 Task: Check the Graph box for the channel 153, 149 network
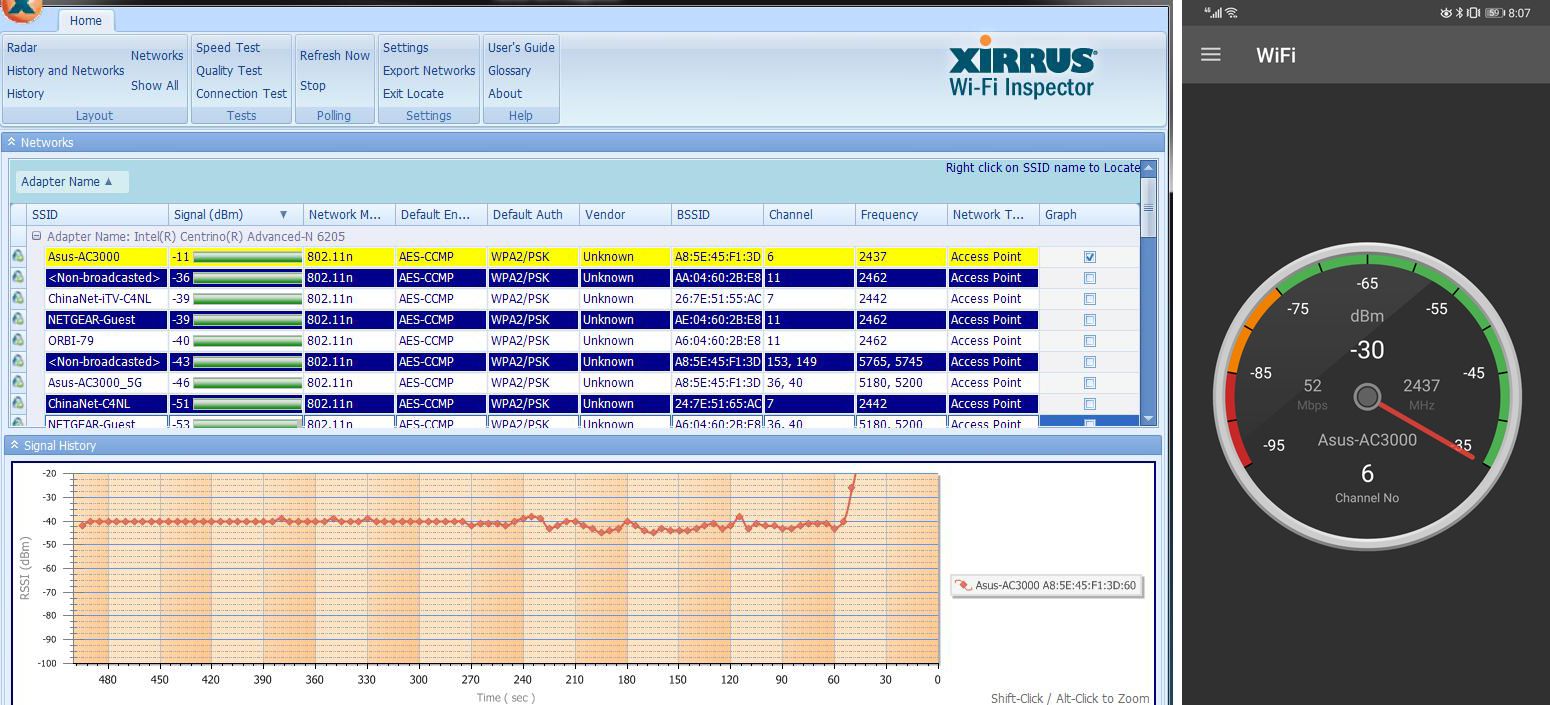1090,362
